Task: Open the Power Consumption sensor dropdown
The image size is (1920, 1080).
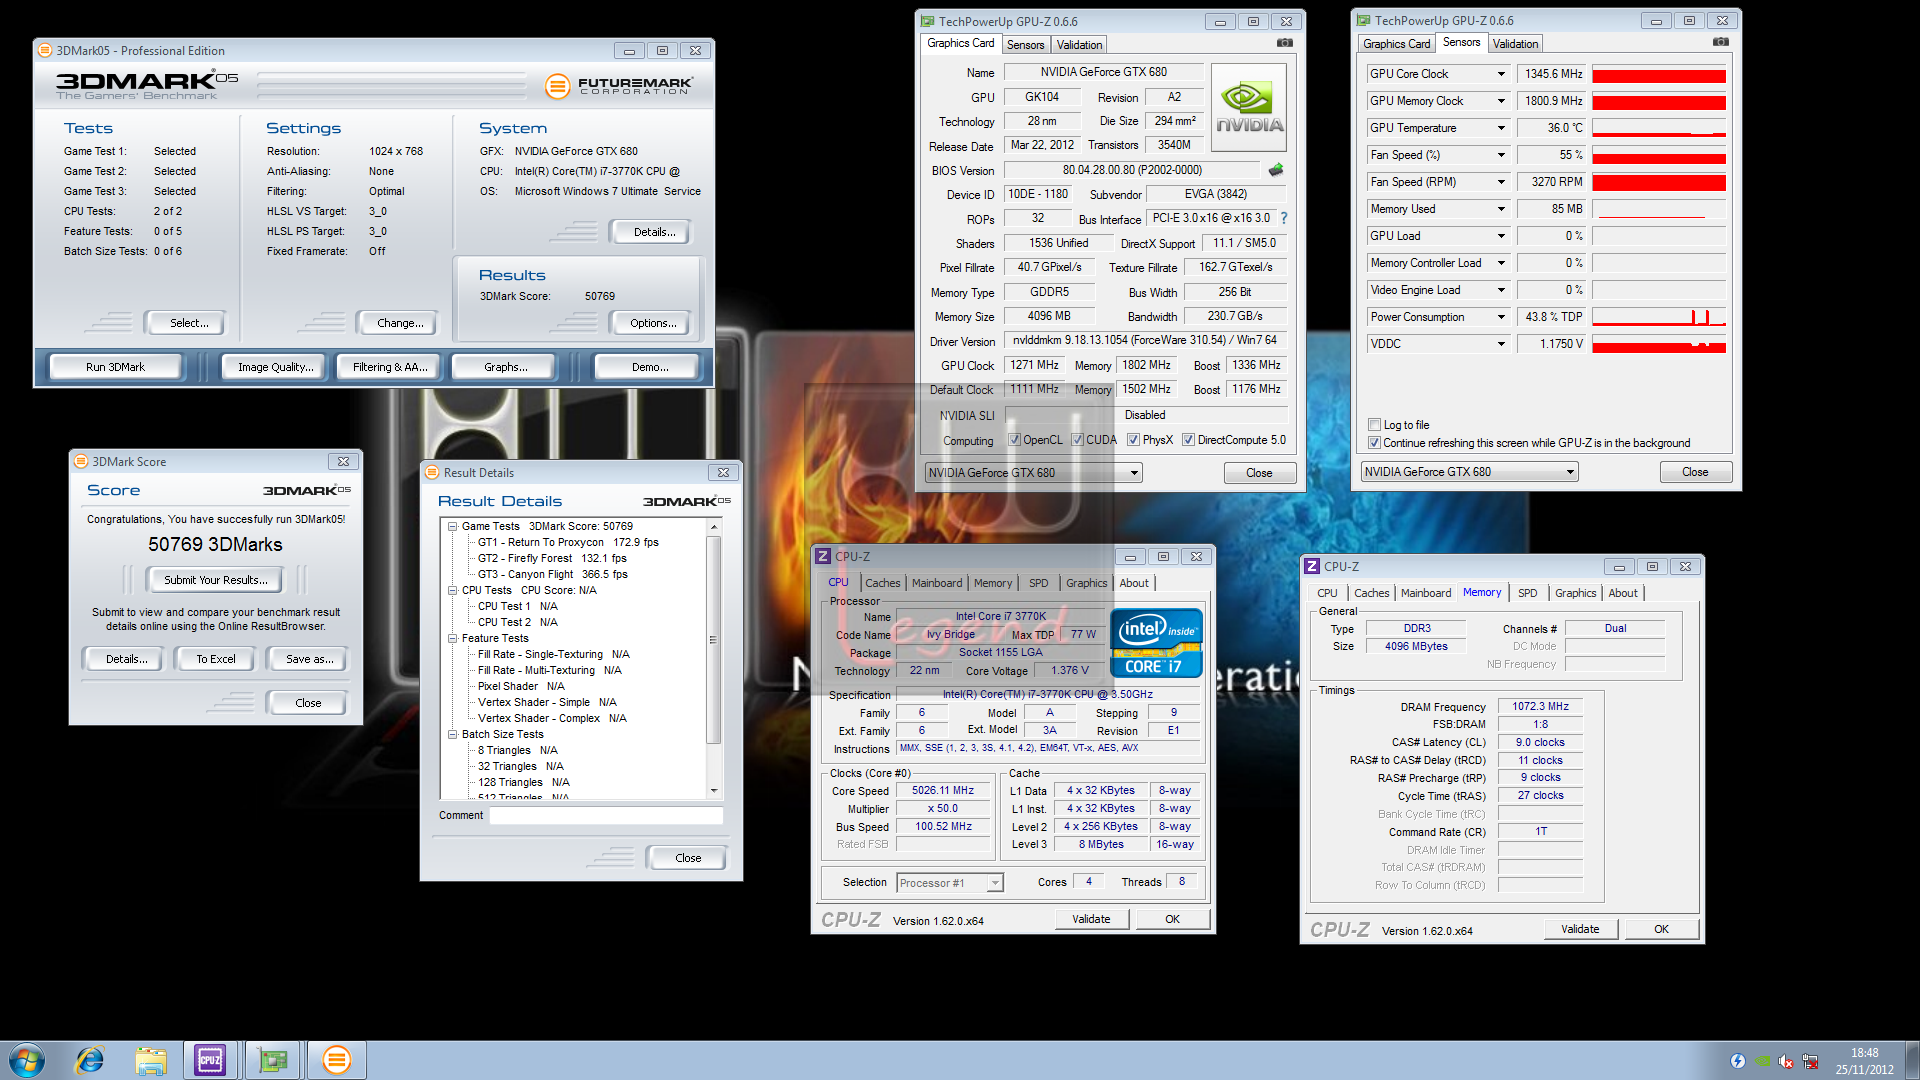Action: 1501,317
